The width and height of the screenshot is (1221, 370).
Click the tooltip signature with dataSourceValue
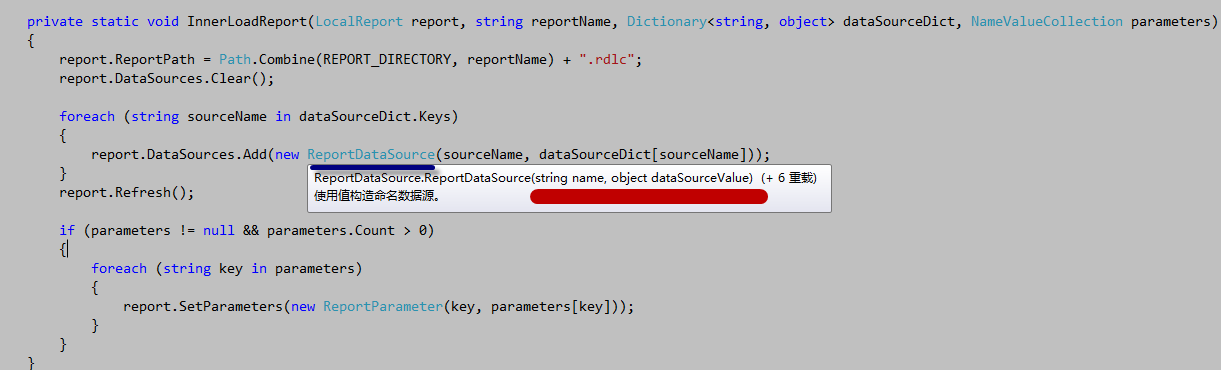[x=533, y=177]
